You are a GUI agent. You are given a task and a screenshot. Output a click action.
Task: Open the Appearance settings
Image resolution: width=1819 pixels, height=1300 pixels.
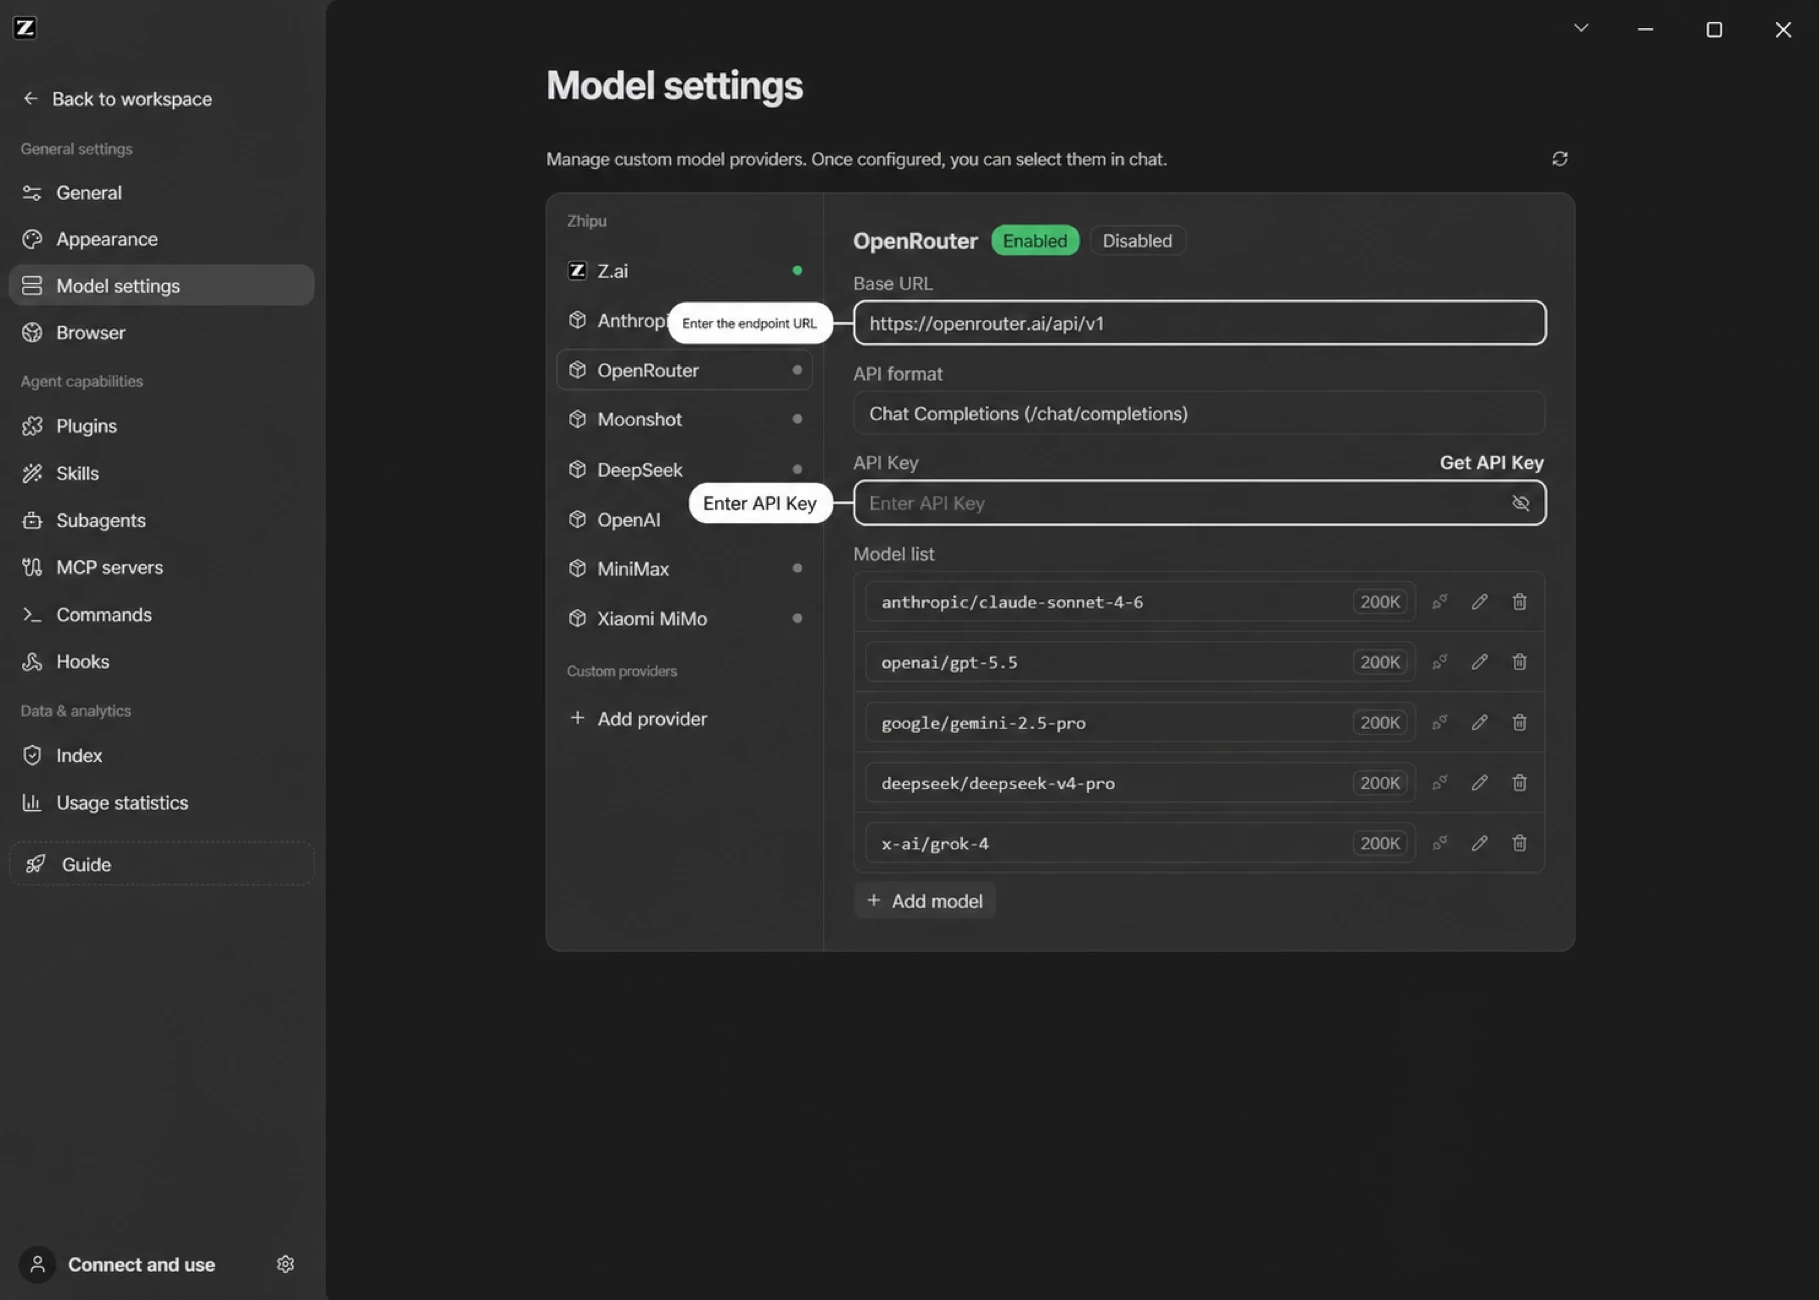161,239
